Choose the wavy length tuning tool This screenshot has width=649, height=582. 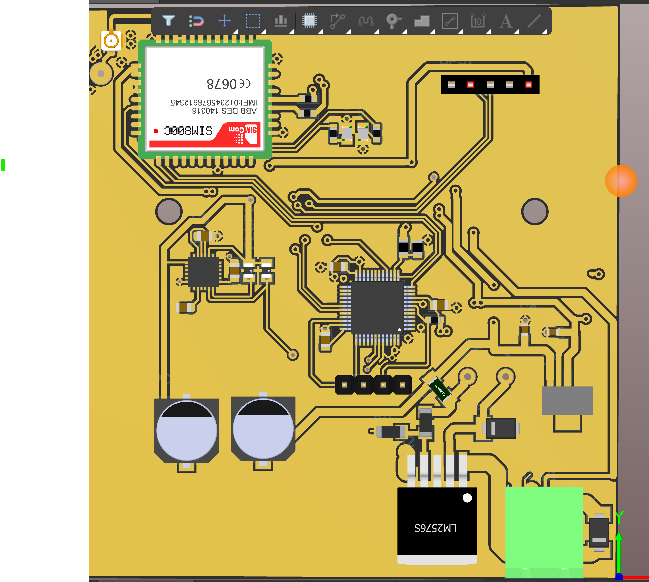366,20
